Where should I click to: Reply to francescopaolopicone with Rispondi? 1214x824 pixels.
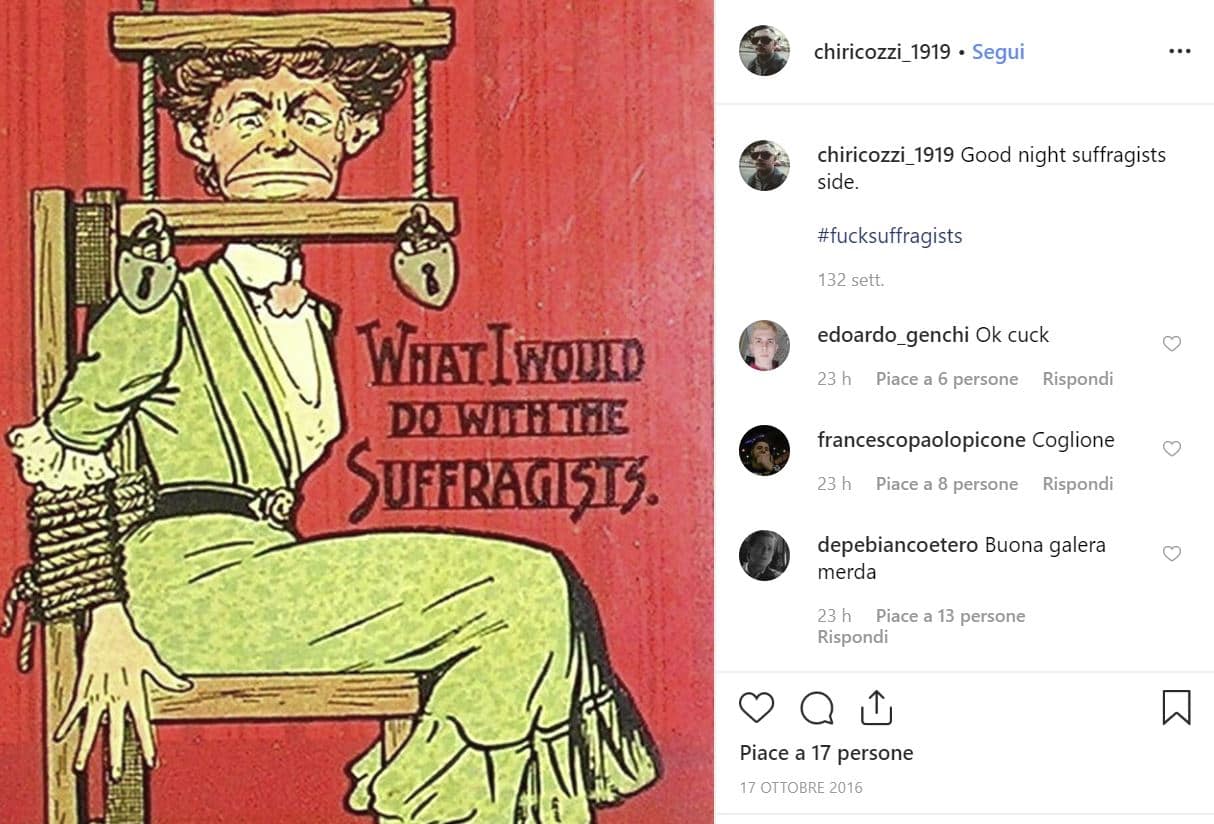(x=1077, y=484)
